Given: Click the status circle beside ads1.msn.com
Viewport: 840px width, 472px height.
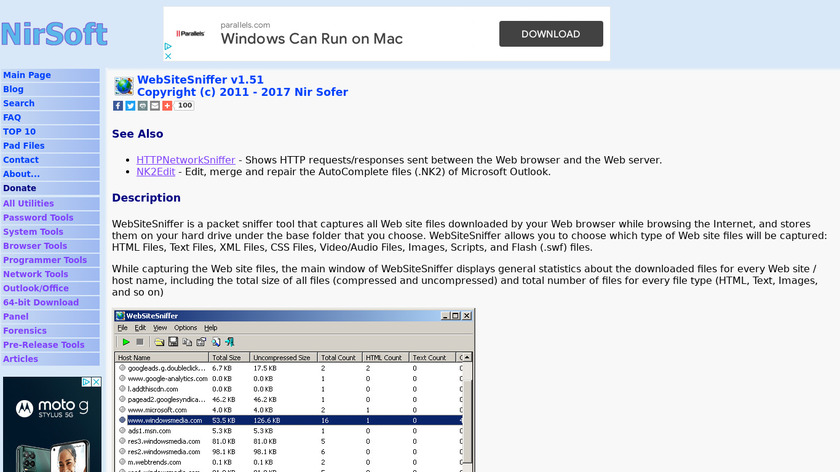Looking at the screenshot, I should (122, 430).
